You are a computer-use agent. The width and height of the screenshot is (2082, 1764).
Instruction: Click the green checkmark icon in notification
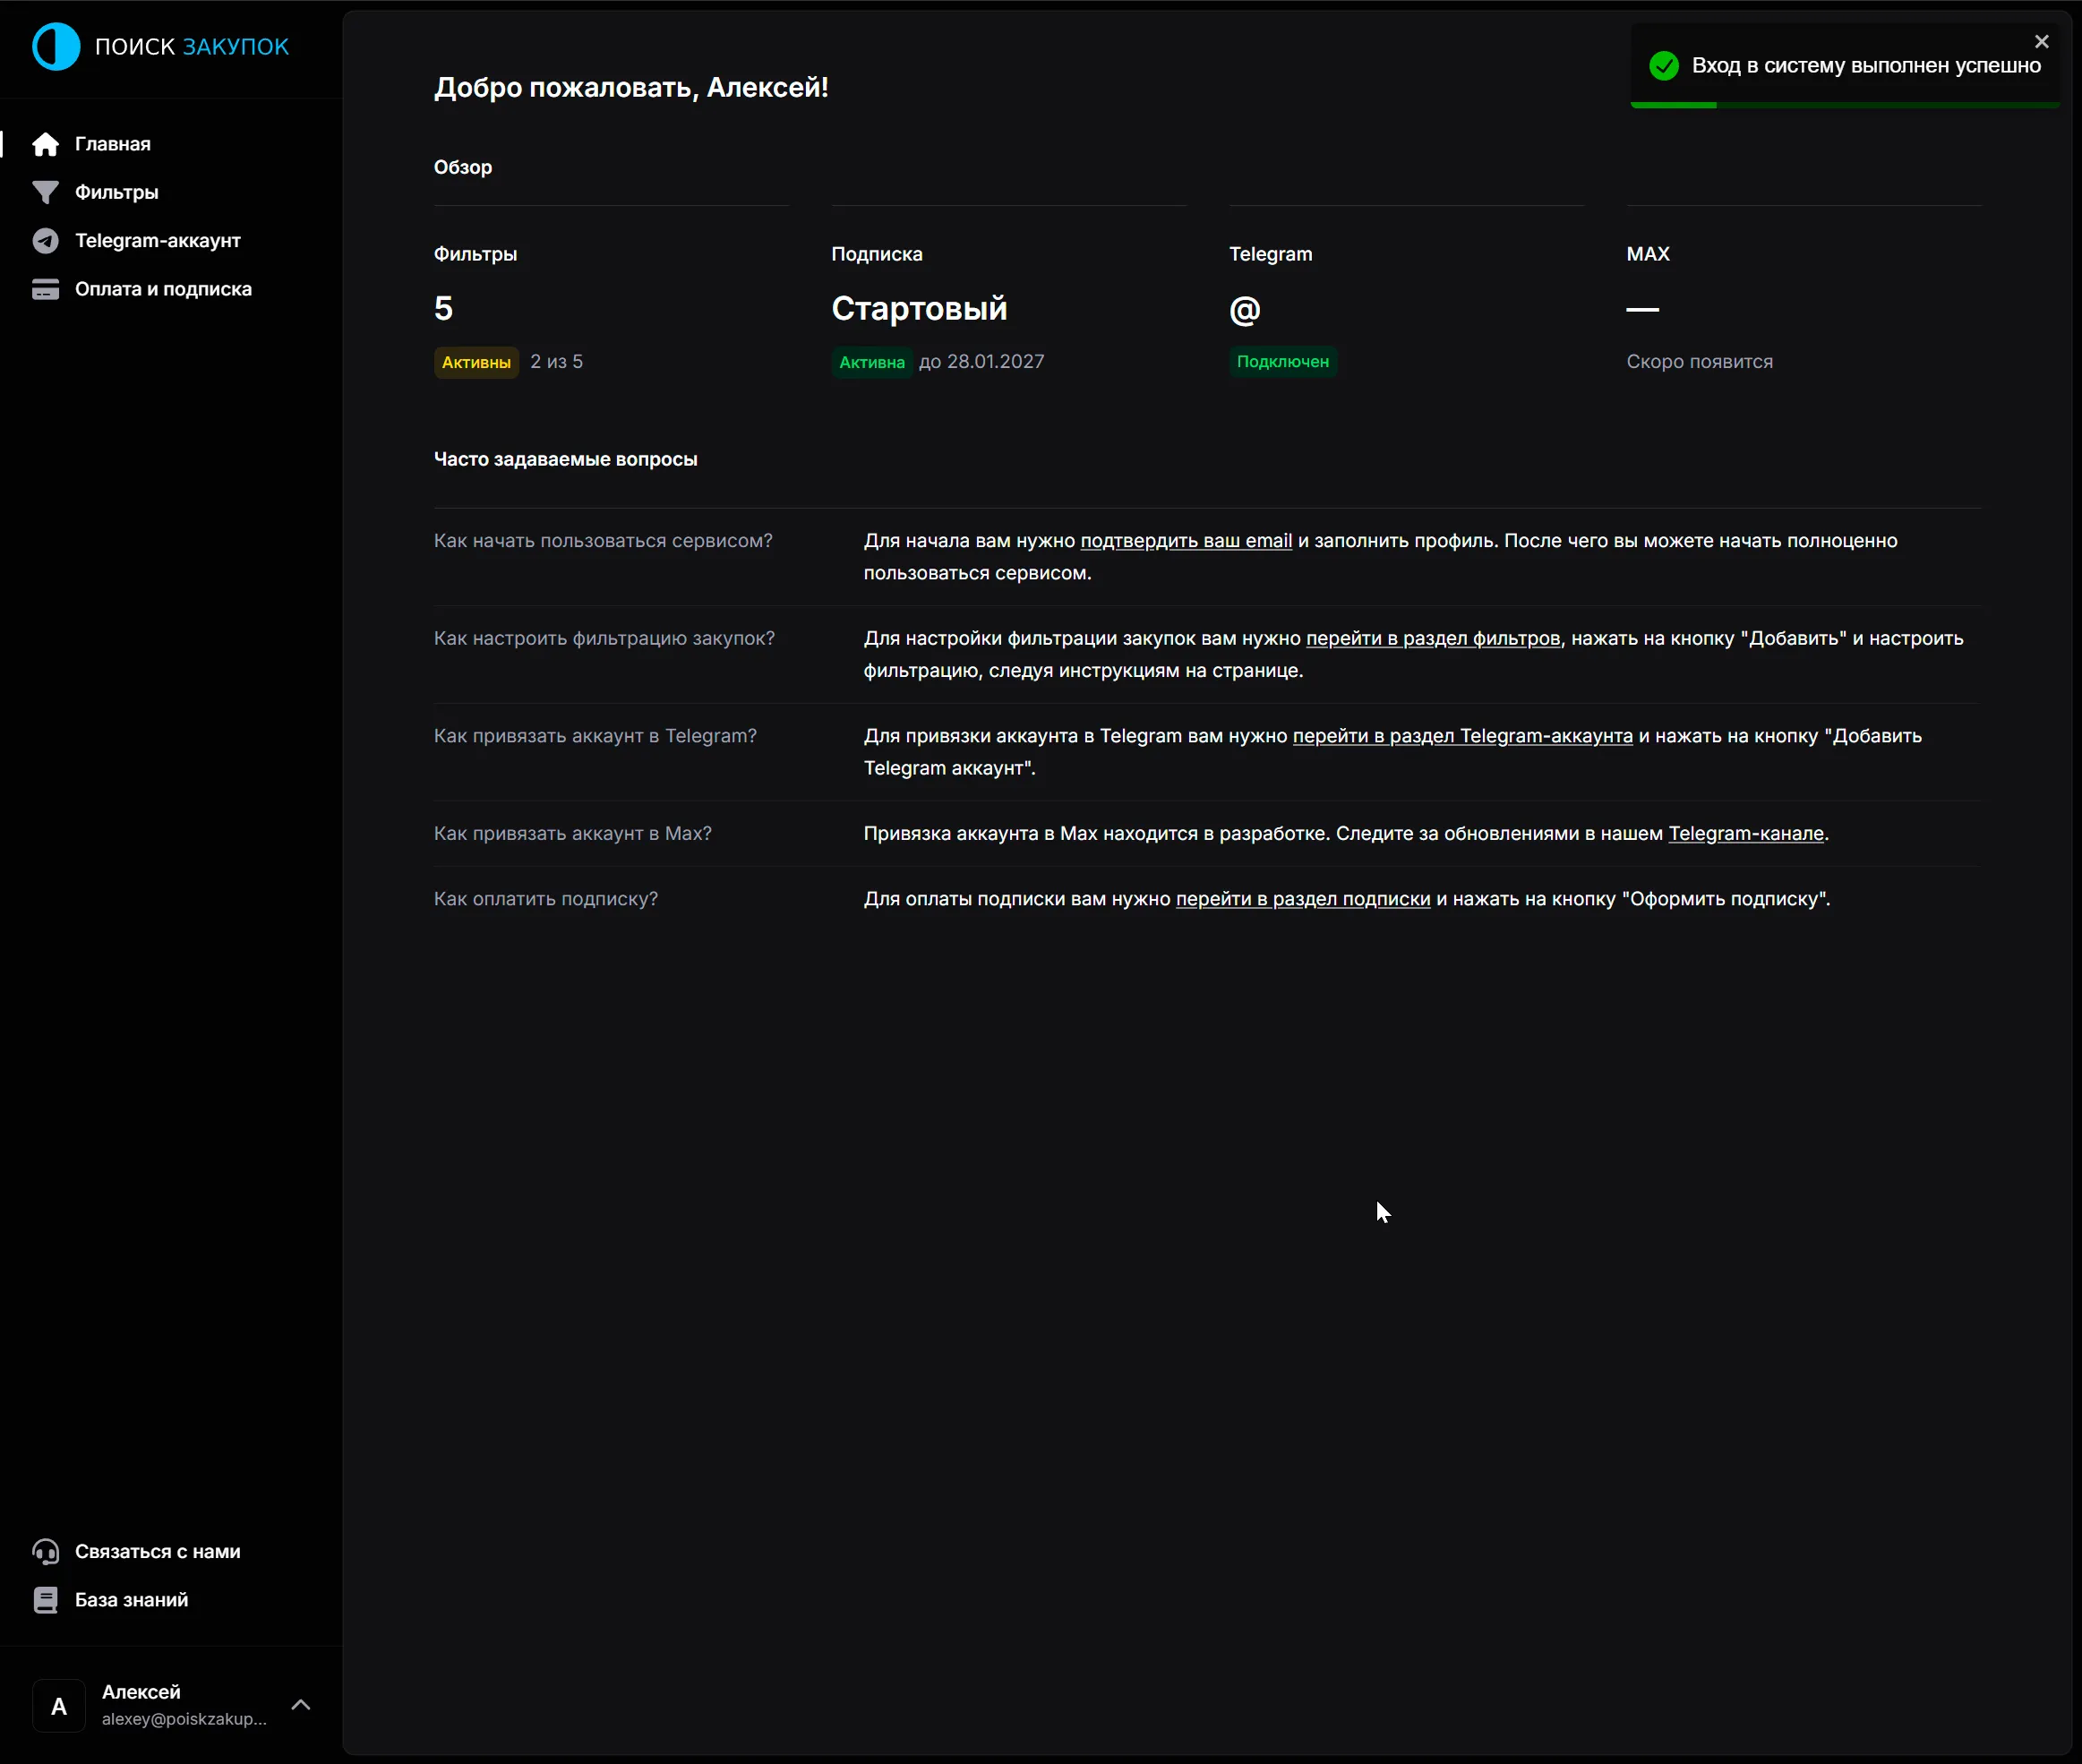(1663, 66)
